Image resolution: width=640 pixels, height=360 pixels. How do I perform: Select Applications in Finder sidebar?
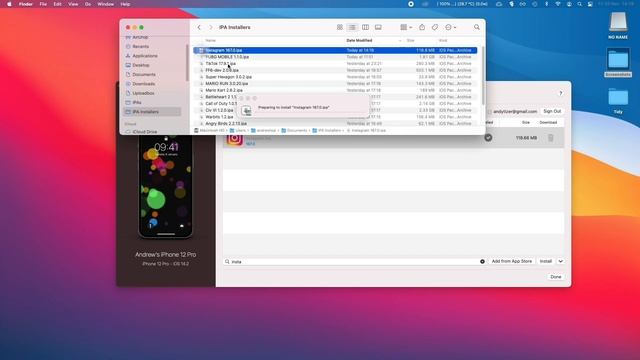[x=144, y=56]
